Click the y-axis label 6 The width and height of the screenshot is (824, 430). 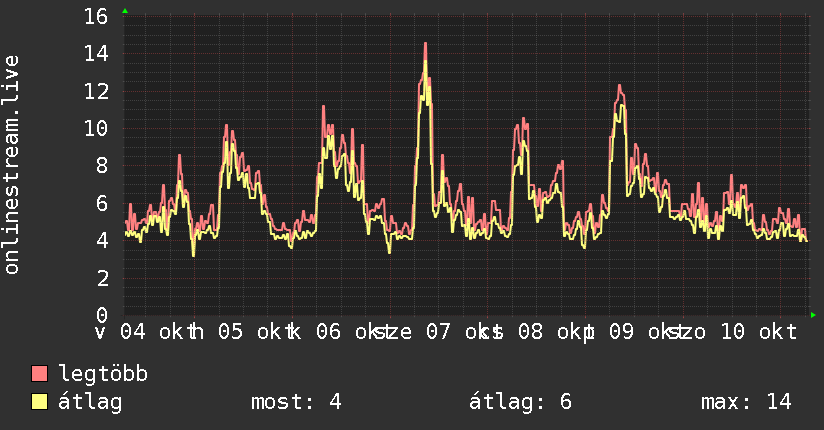click(102, 203)
